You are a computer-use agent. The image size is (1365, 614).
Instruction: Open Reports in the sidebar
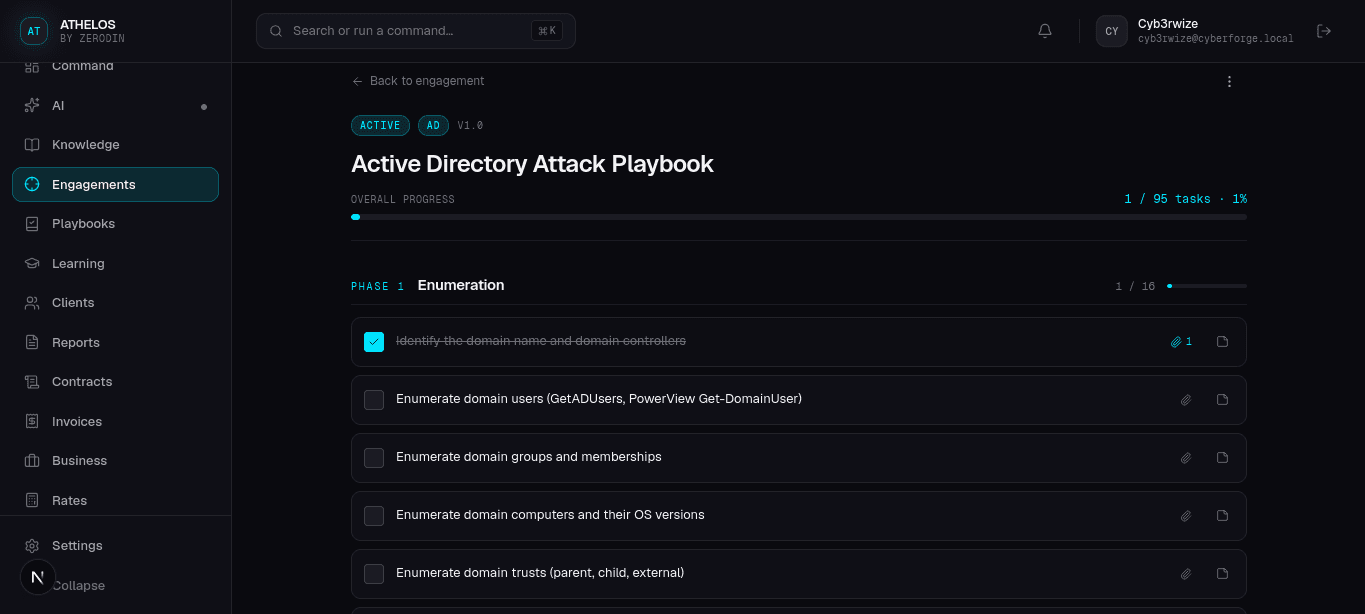115,342
